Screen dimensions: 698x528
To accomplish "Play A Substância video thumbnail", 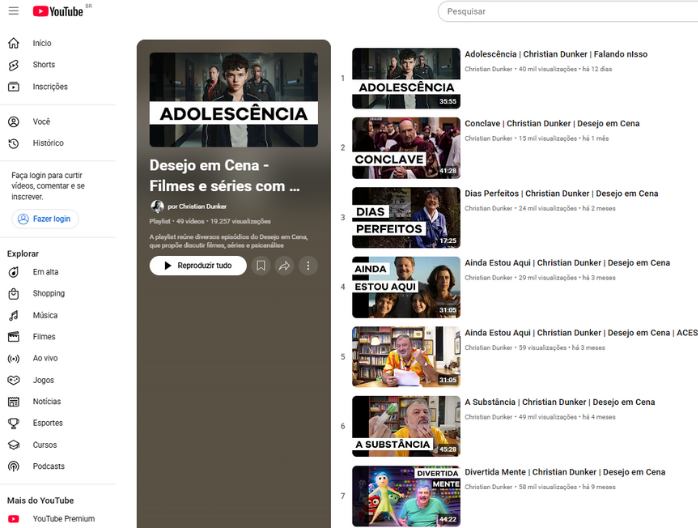I will 406,426.
